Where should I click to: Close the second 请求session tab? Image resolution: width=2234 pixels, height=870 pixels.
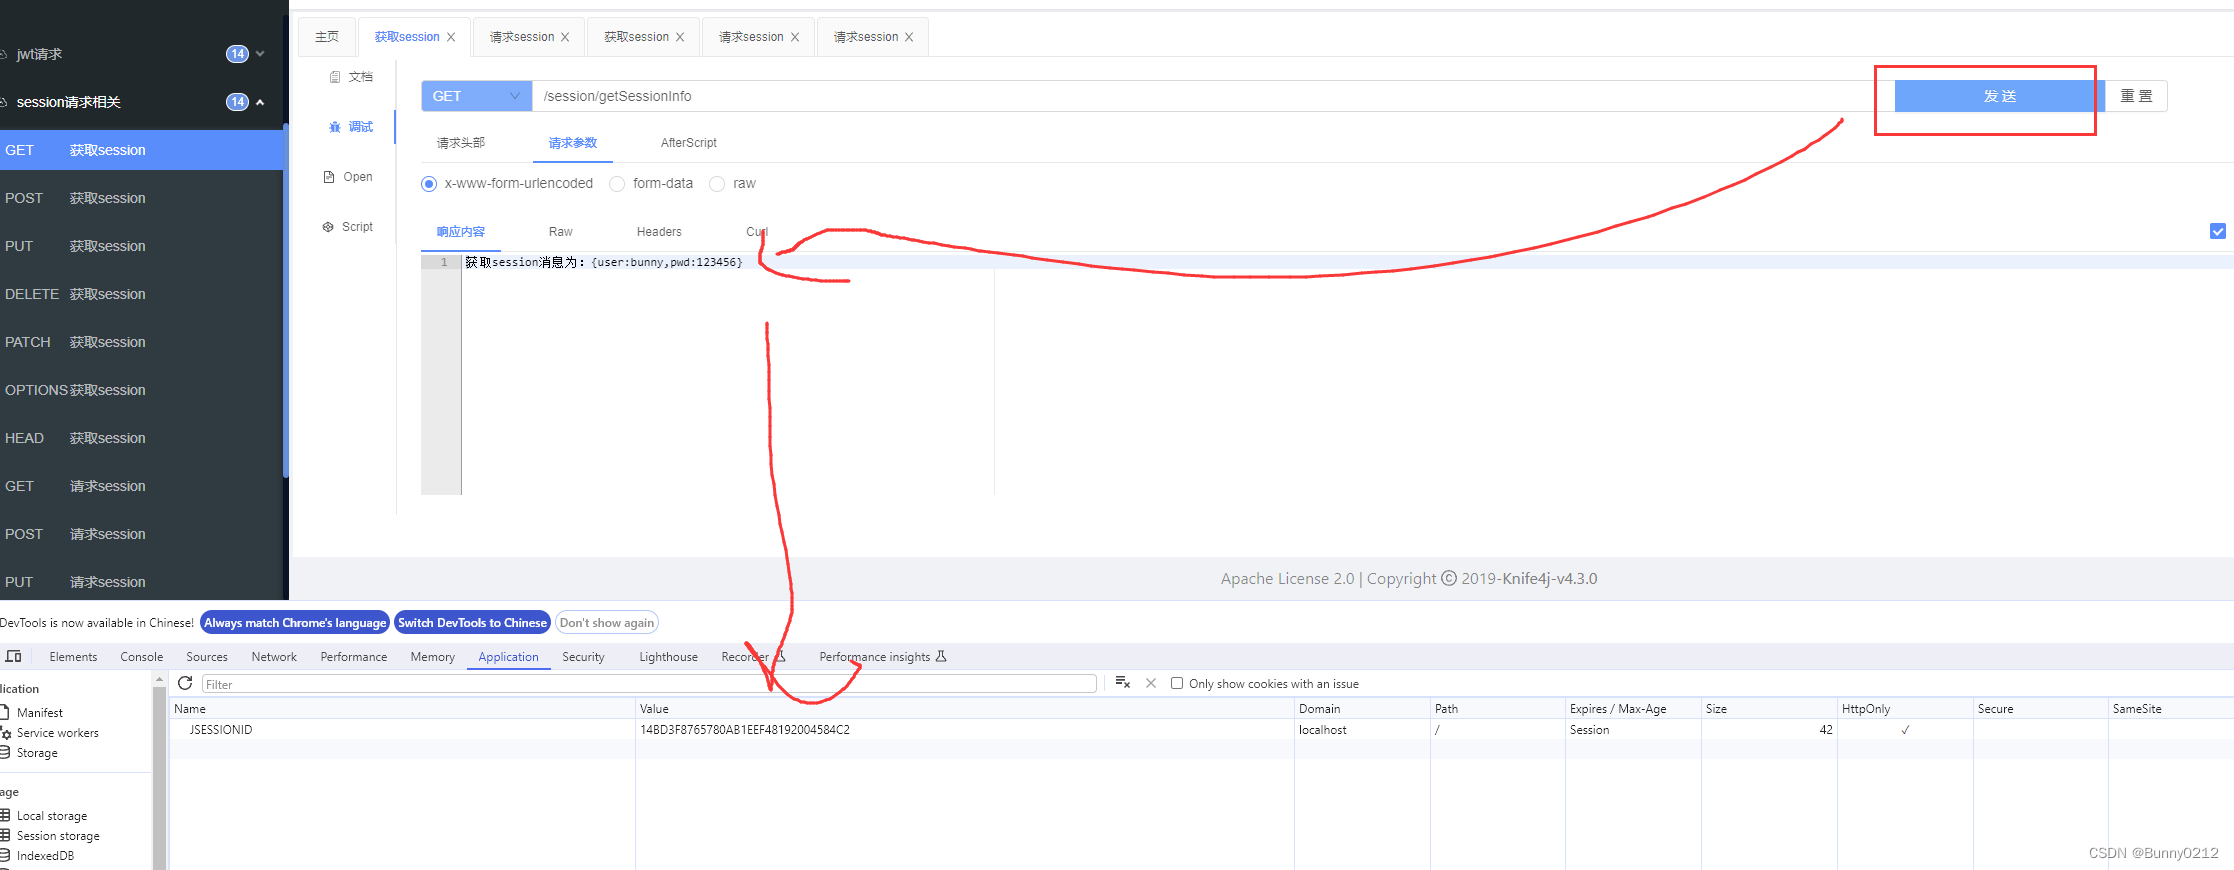(795, 37)
